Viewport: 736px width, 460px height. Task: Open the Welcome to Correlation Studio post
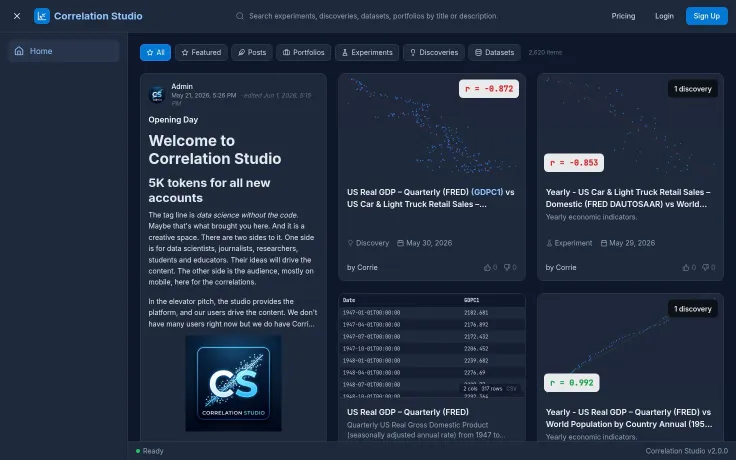pos(215,150)
